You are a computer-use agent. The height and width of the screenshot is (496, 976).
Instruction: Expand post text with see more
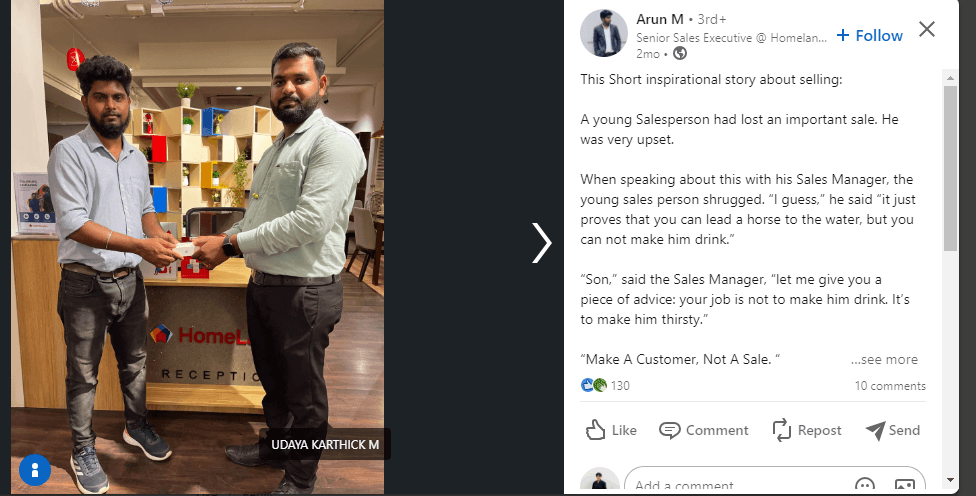point(884,360)
